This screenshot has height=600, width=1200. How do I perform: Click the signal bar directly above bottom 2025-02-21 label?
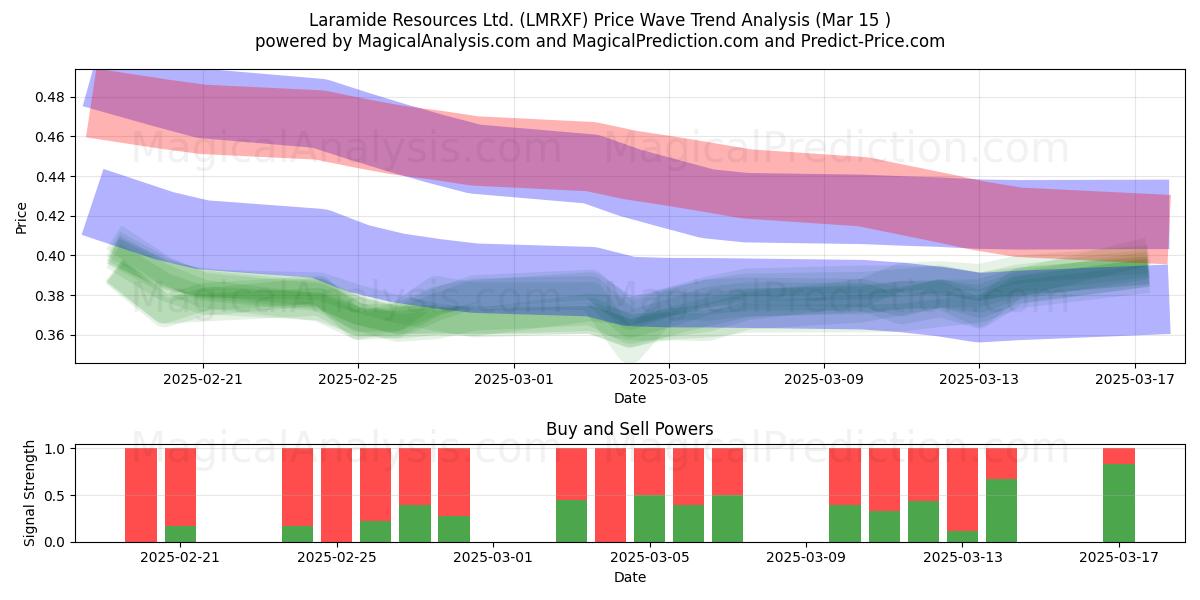(180, 495)
